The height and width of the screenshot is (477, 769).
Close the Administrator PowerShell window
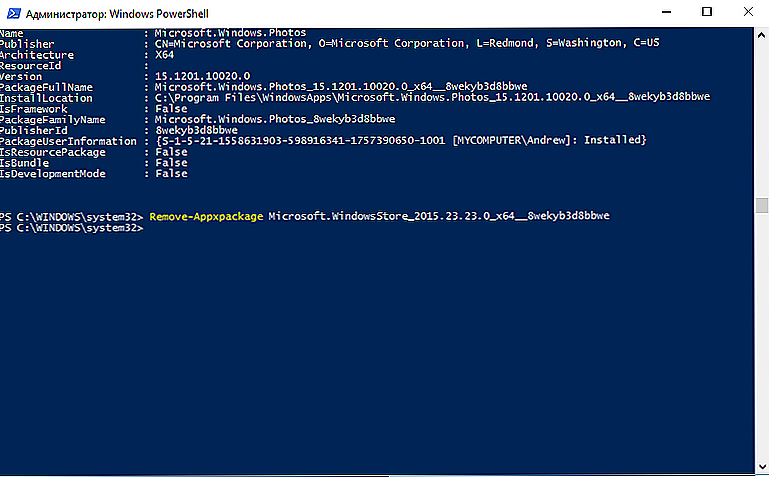748,12
